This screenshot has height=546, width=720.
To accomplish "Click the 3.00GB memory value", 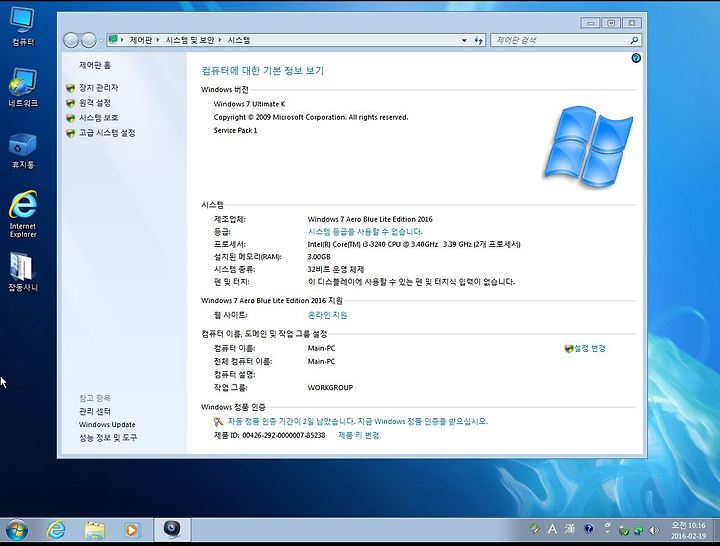I will click(319, 257).
